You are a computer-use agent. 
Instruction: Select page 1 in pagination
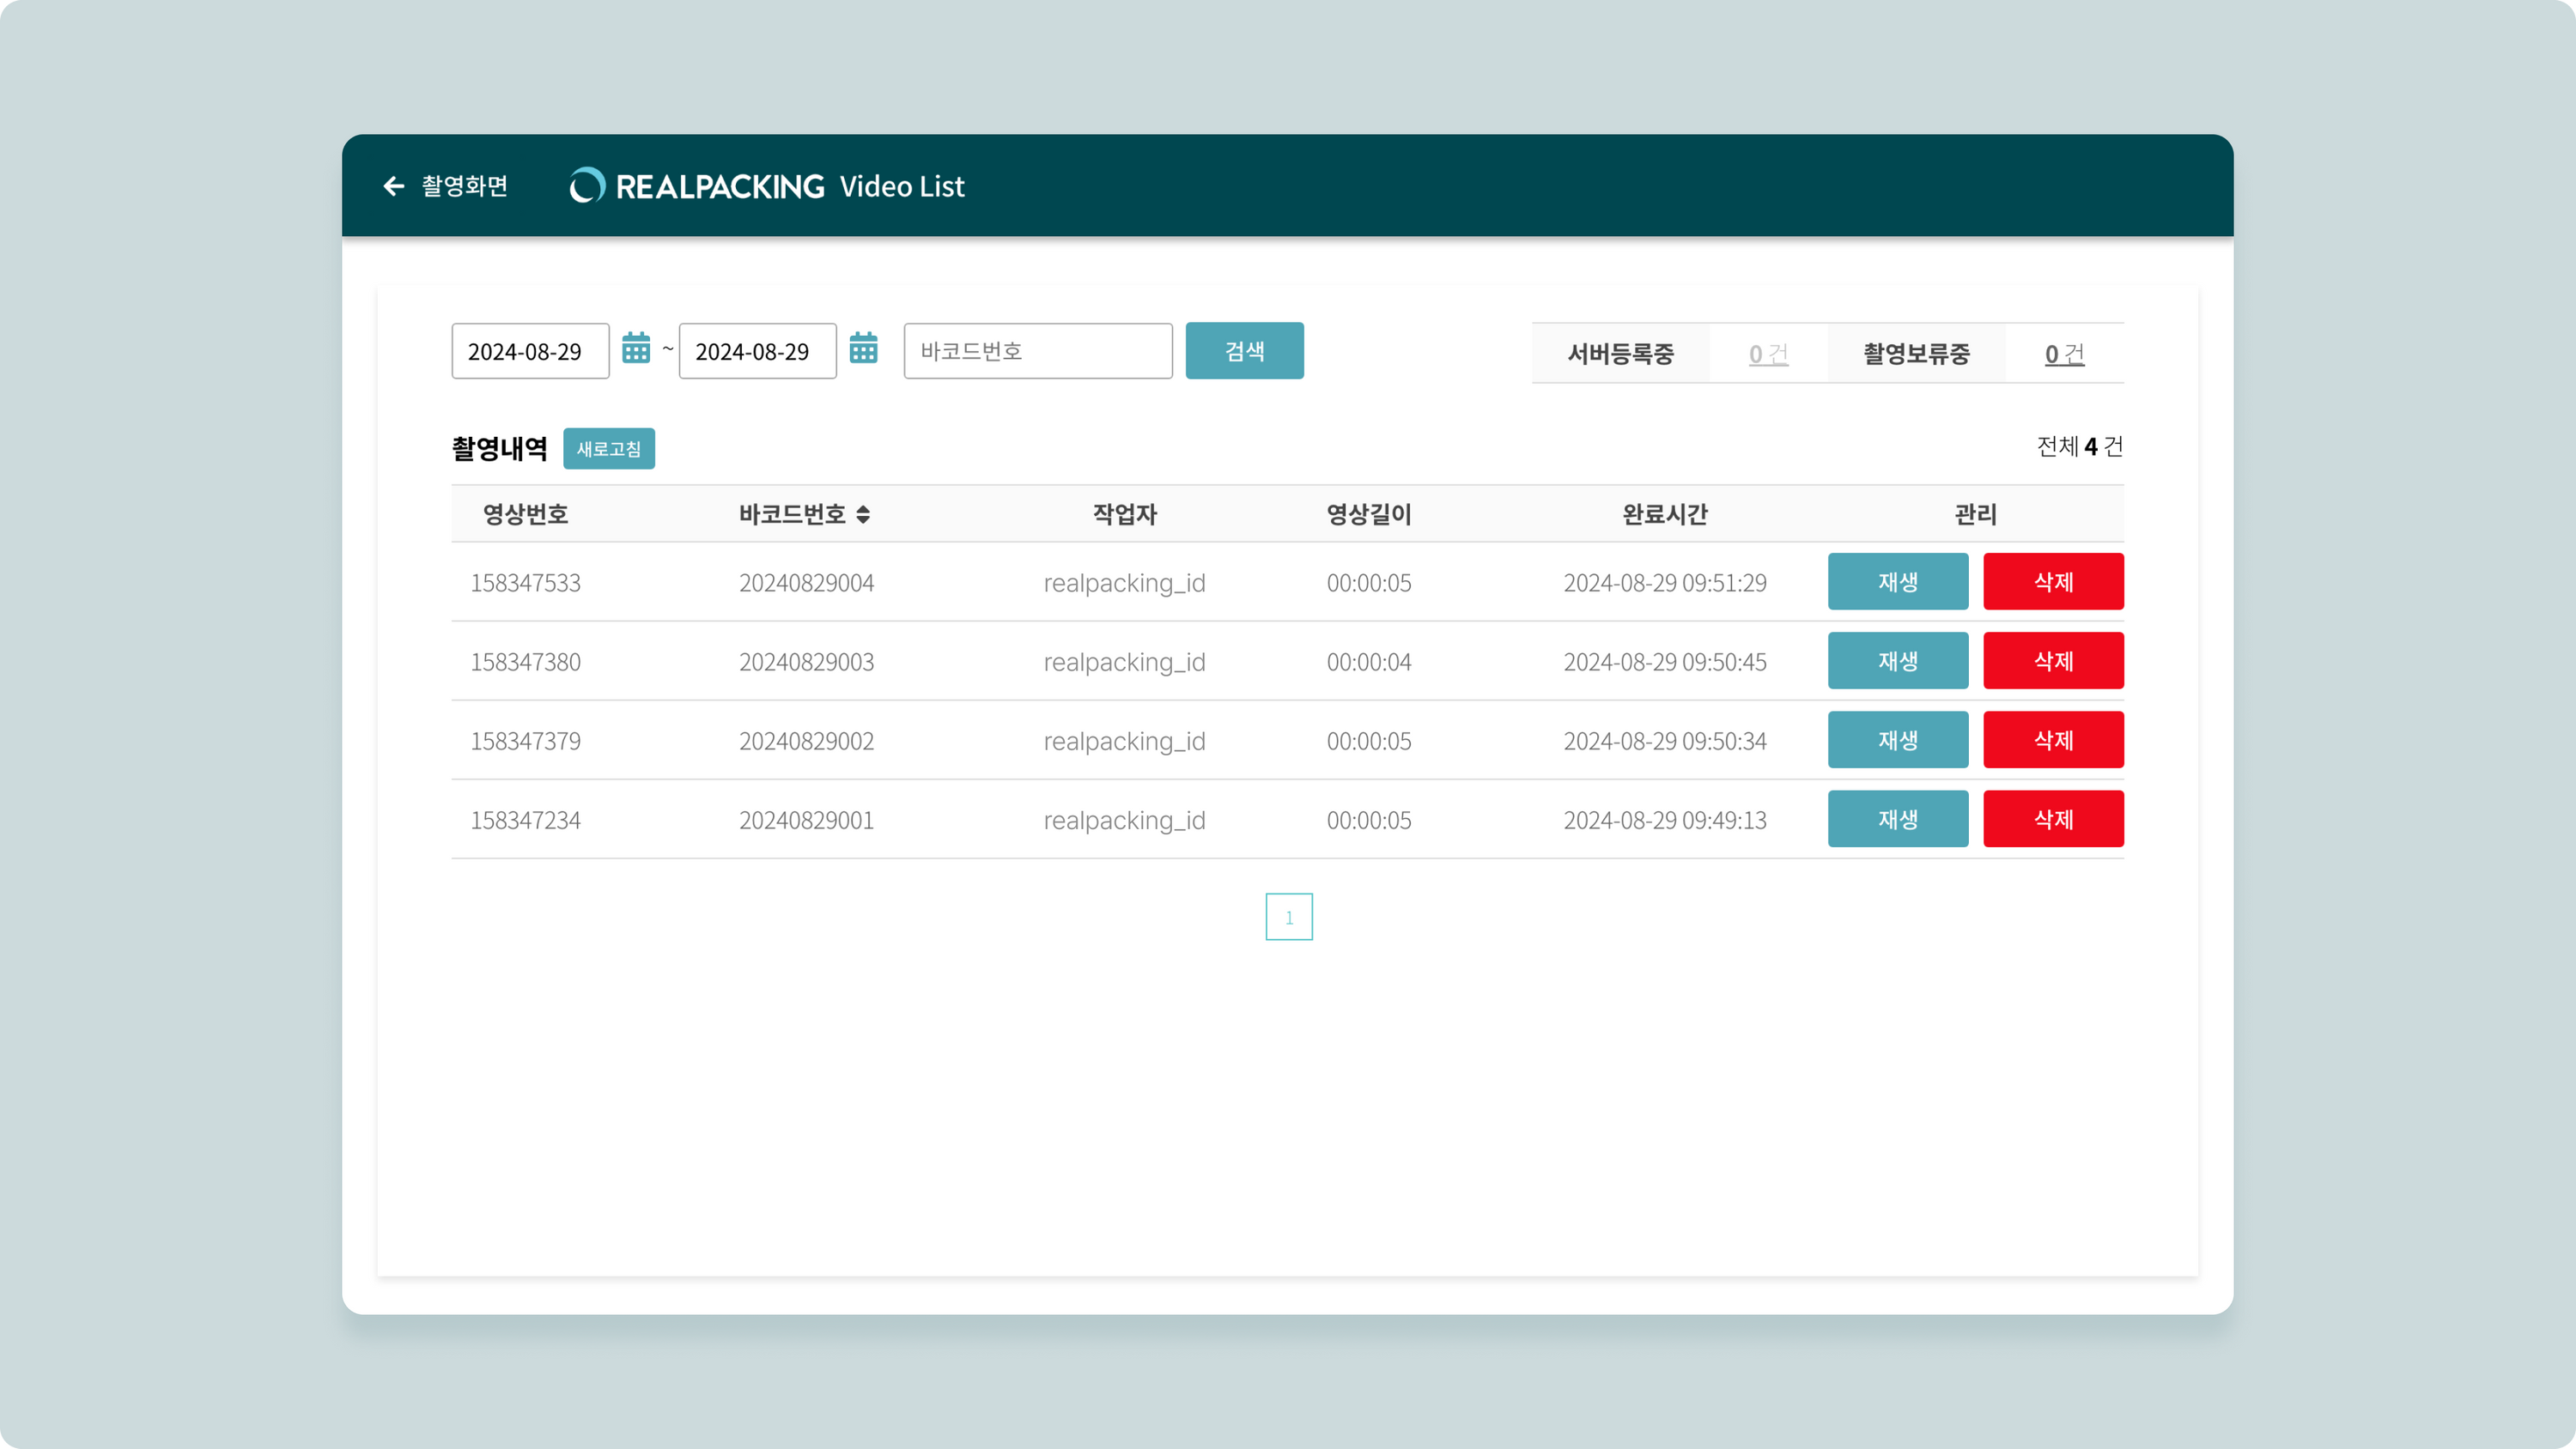1288,917
